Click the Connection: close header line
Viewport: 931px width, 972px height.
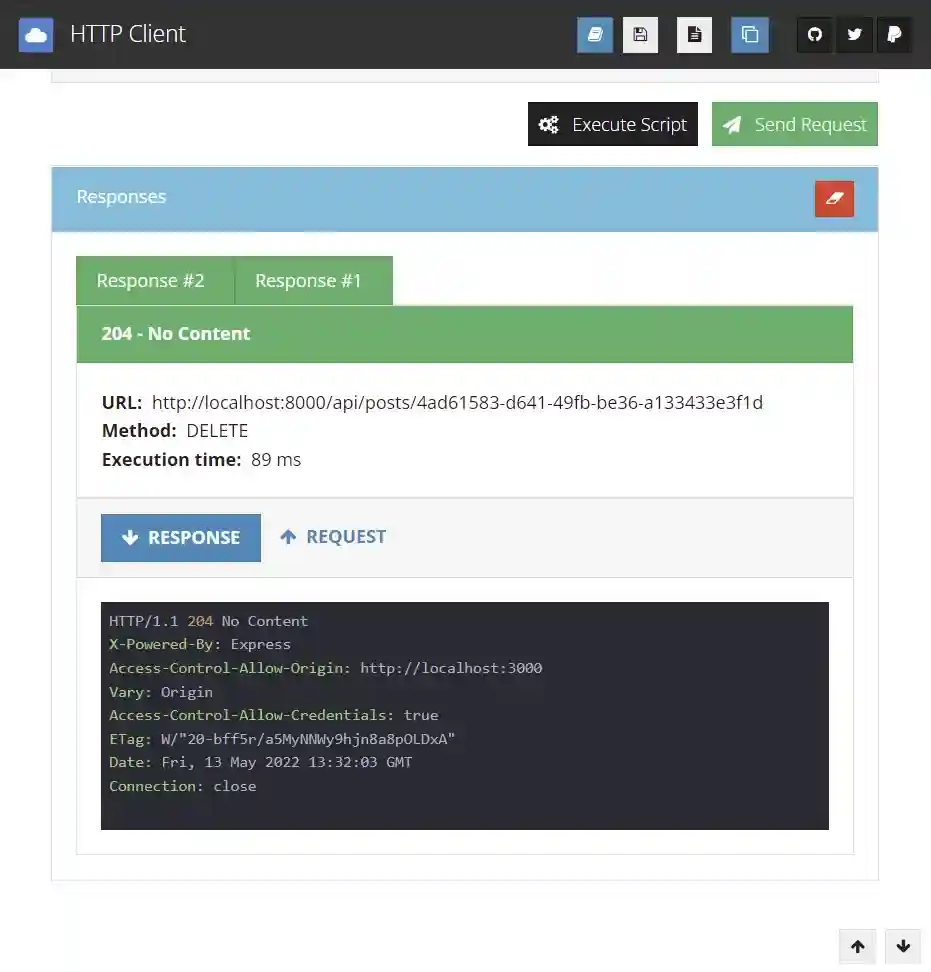182,786
